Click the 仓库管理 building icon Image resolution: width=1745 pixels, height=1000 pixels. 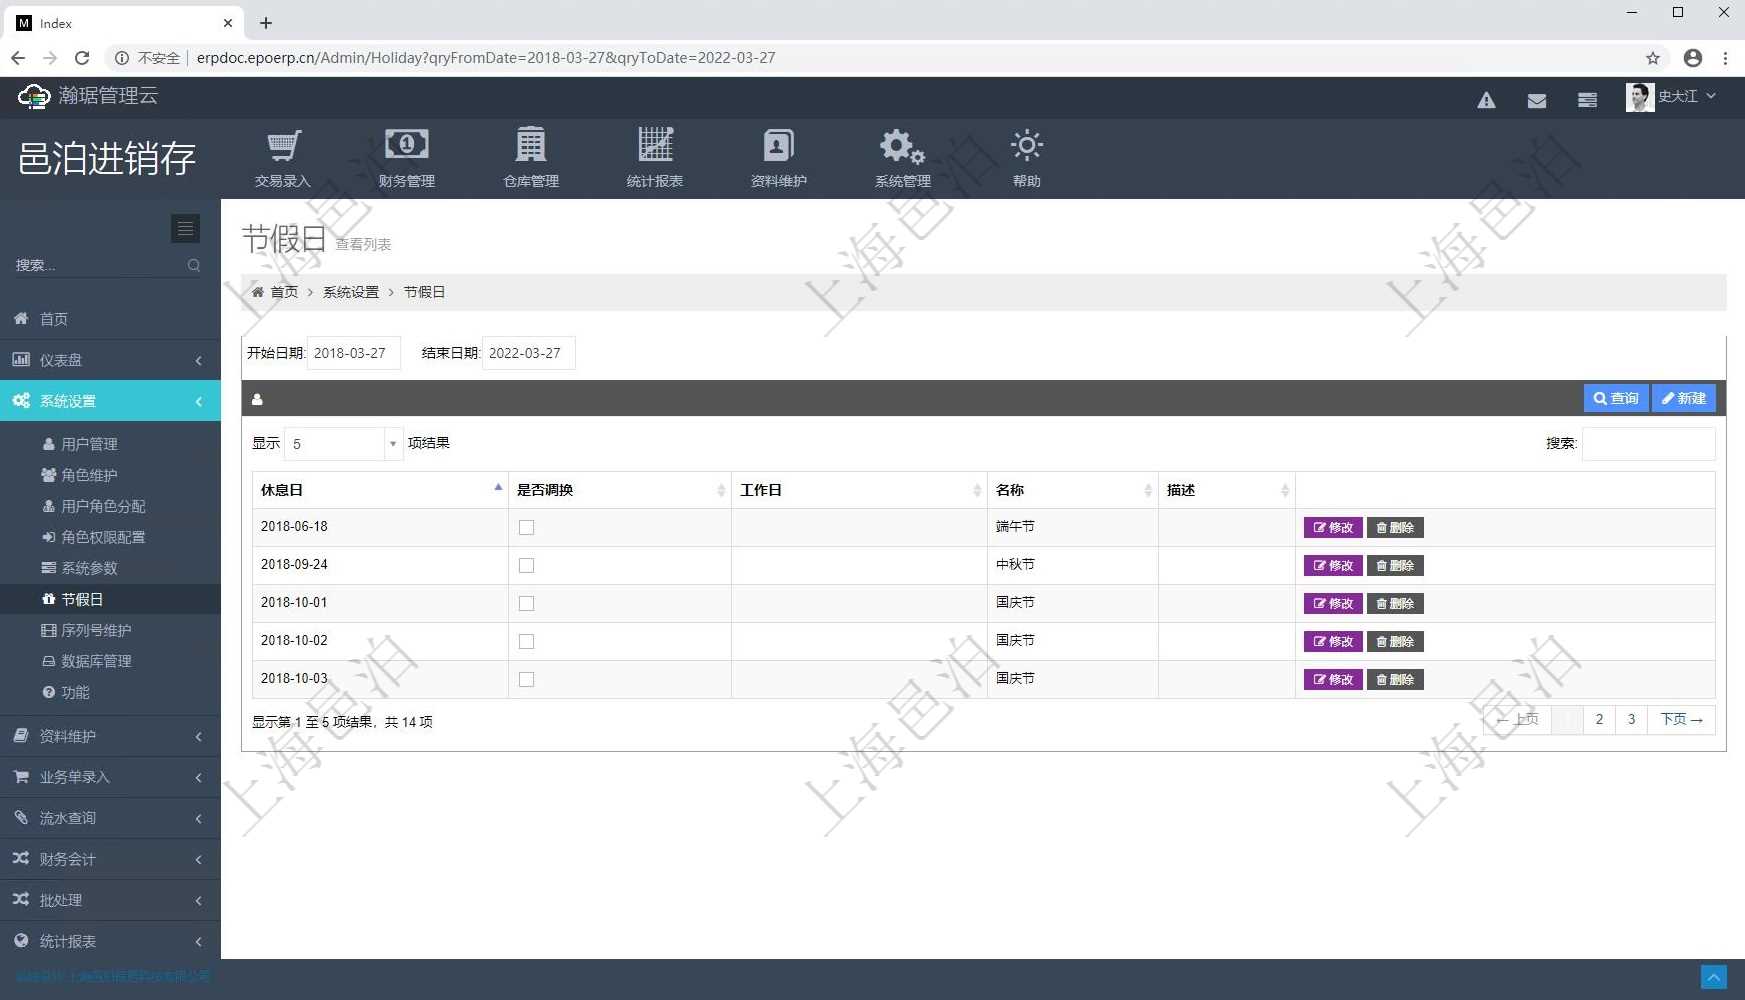[x=530, y=147]
